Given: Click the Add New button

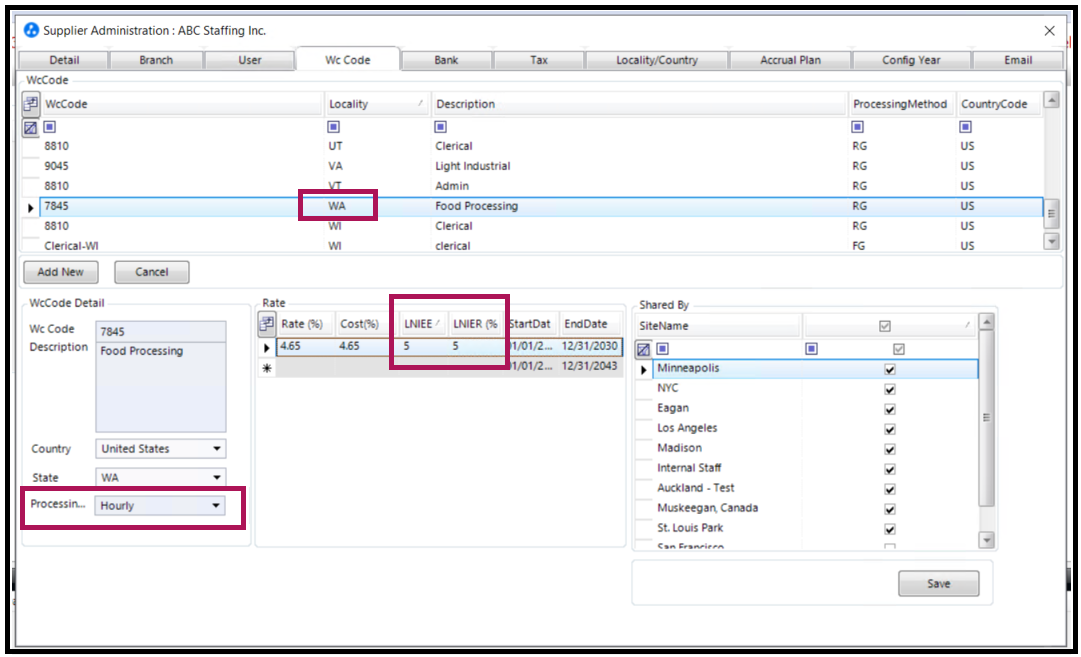Looking at the screenshot, I should coord(61,272).
